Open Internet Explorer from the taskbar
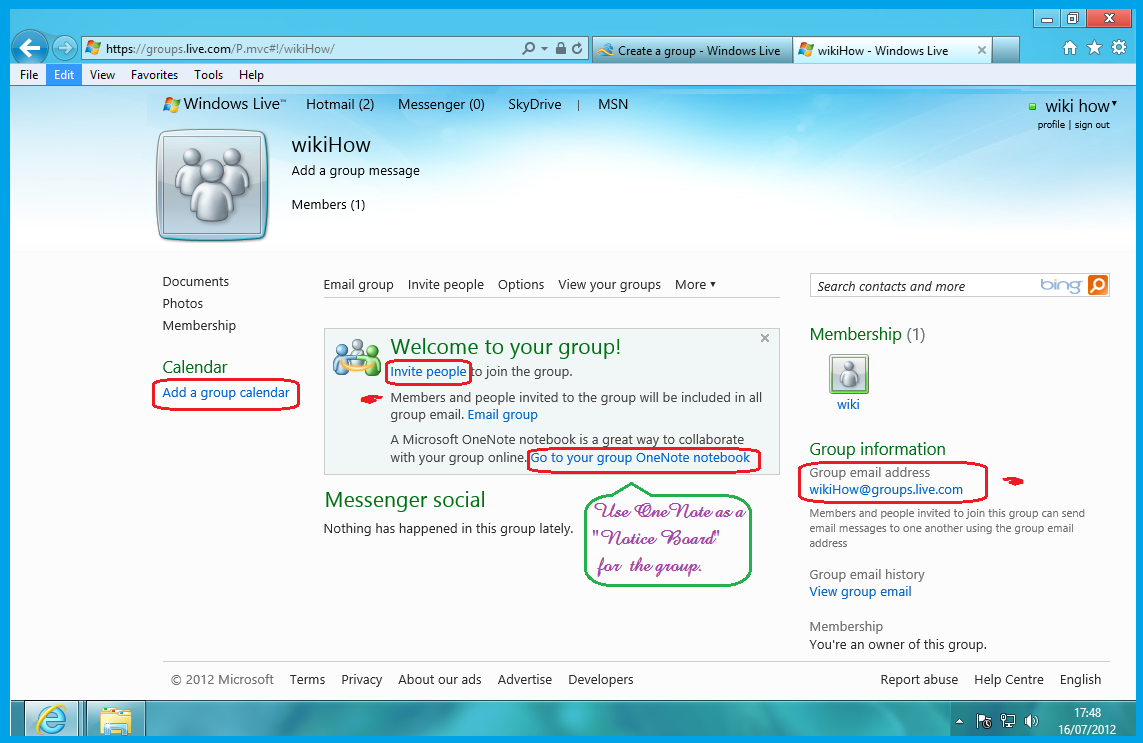 [51, 720]
